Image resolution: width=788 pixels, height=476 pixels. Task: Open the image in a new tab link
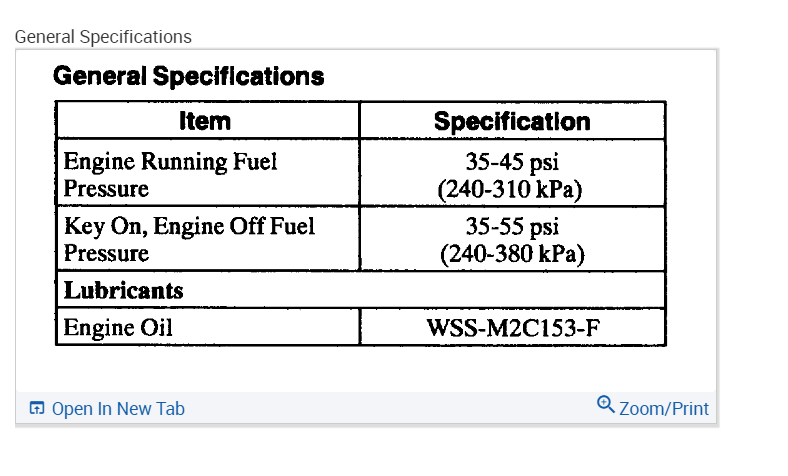[118, 408]
